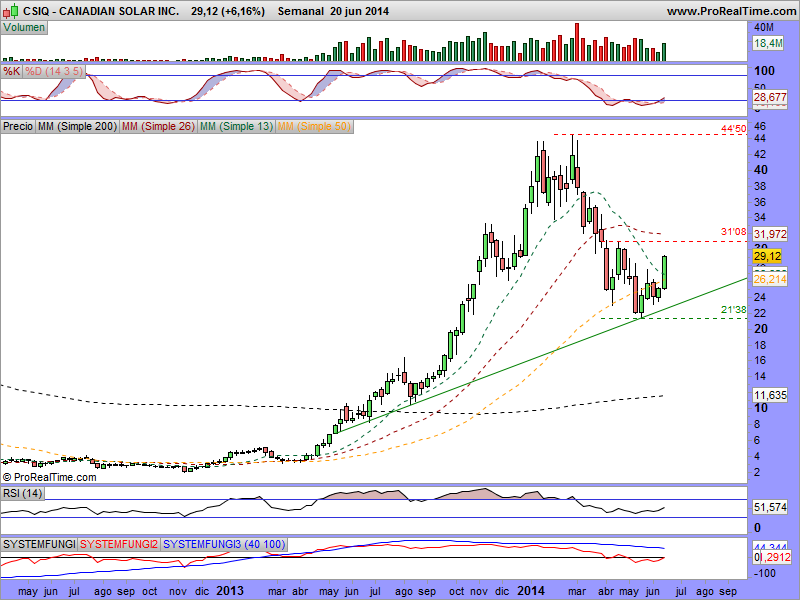Screen dimensions: 800x600
Task: Open MM (Simple 26) moving average settings
Action: click(x=158, y=126)
